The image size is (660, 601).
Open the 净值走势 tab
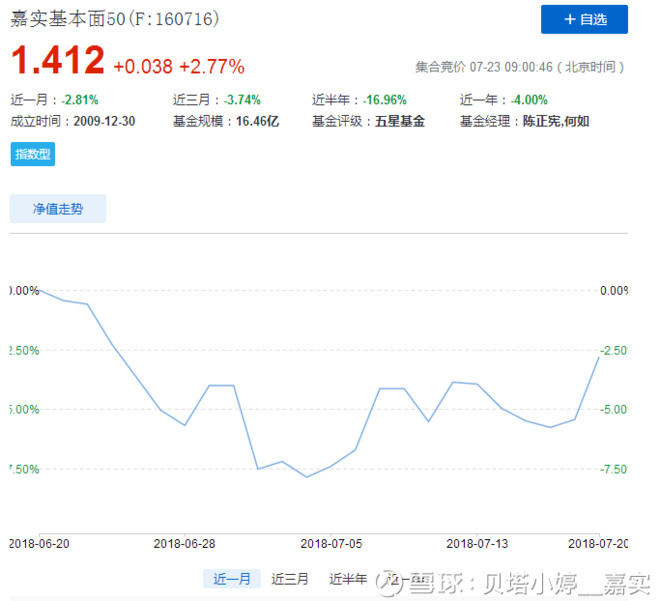(x=58, y=209)
